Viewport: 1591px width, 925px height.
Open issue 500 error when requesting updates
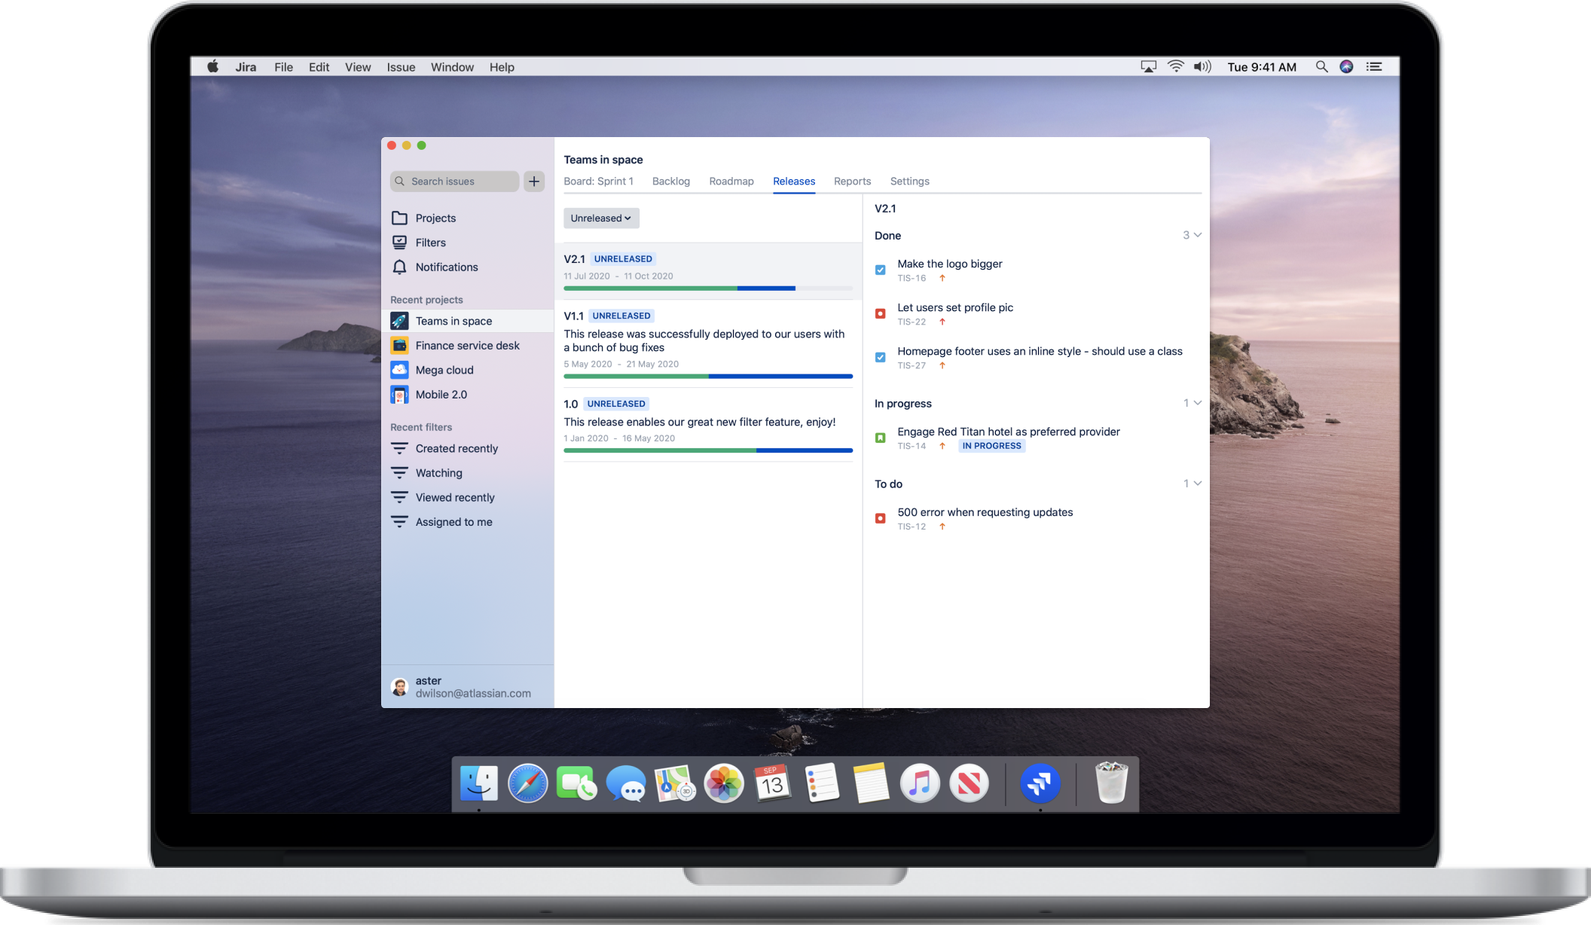(x=985, y=512)
